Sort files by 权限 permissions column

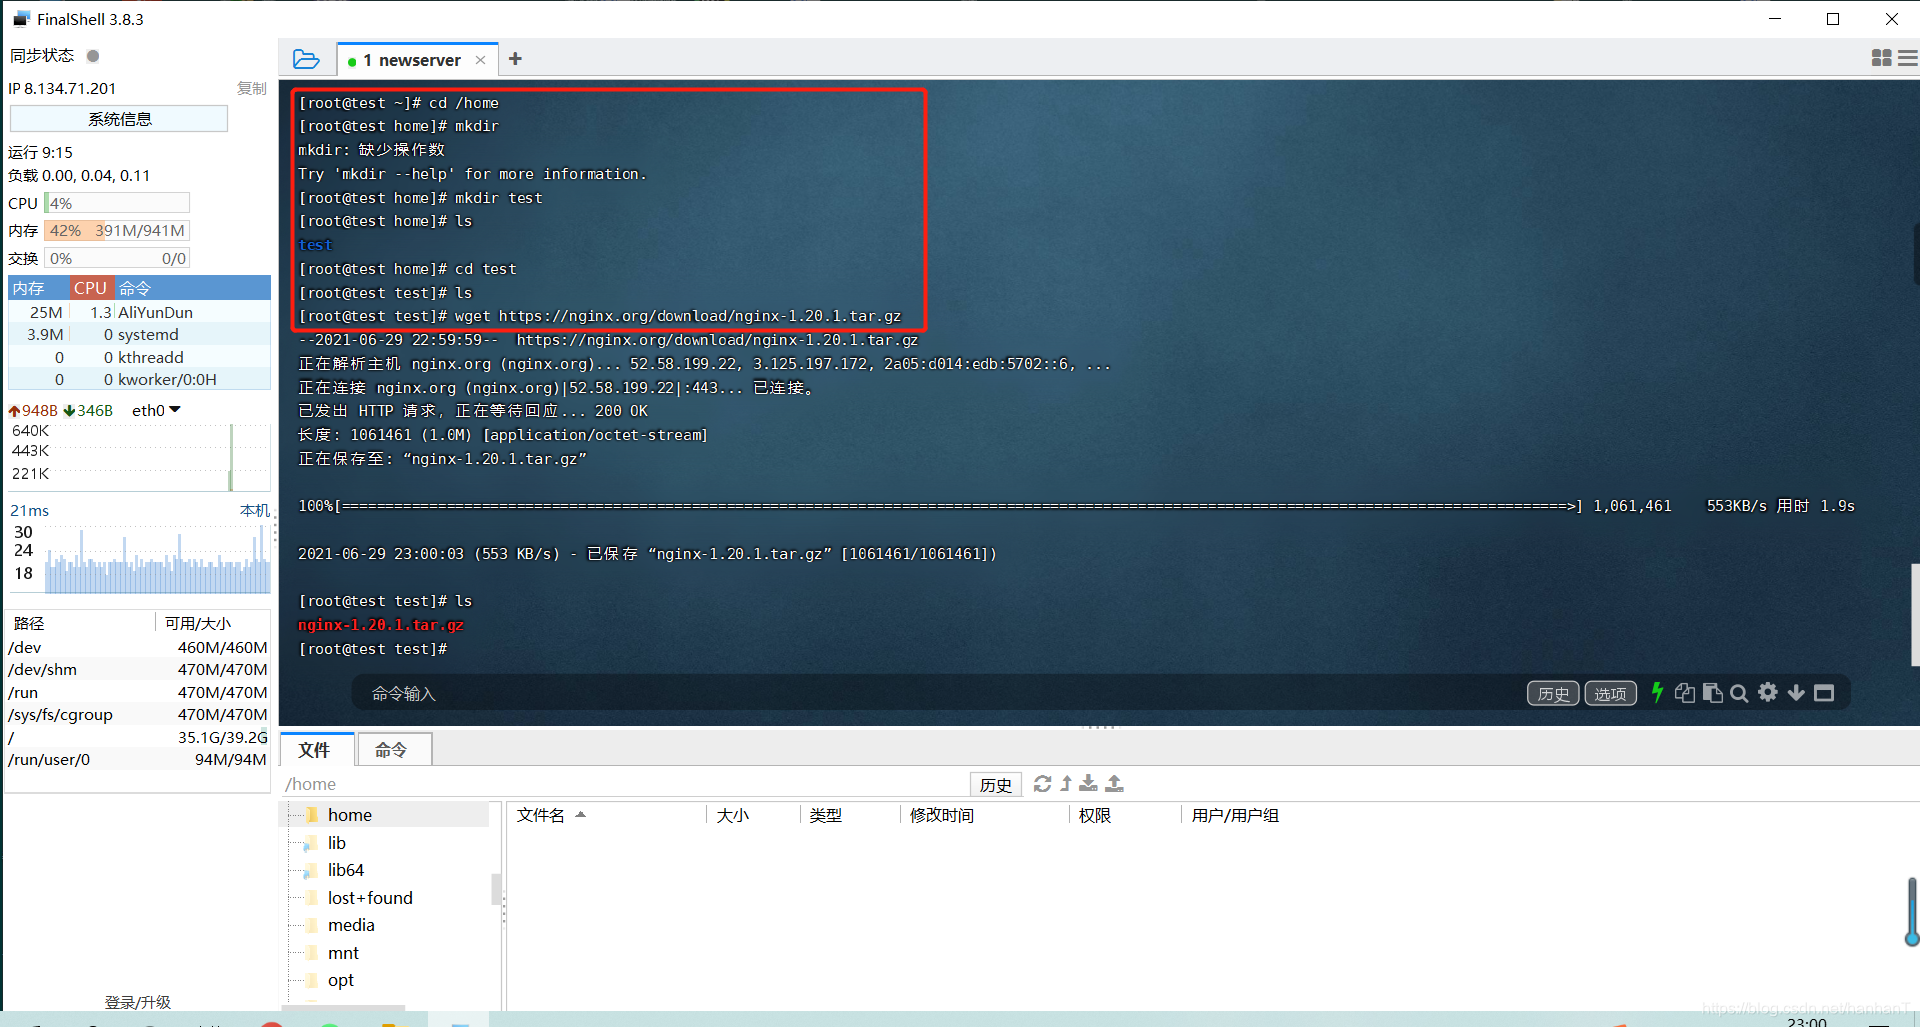point(1125,815)
